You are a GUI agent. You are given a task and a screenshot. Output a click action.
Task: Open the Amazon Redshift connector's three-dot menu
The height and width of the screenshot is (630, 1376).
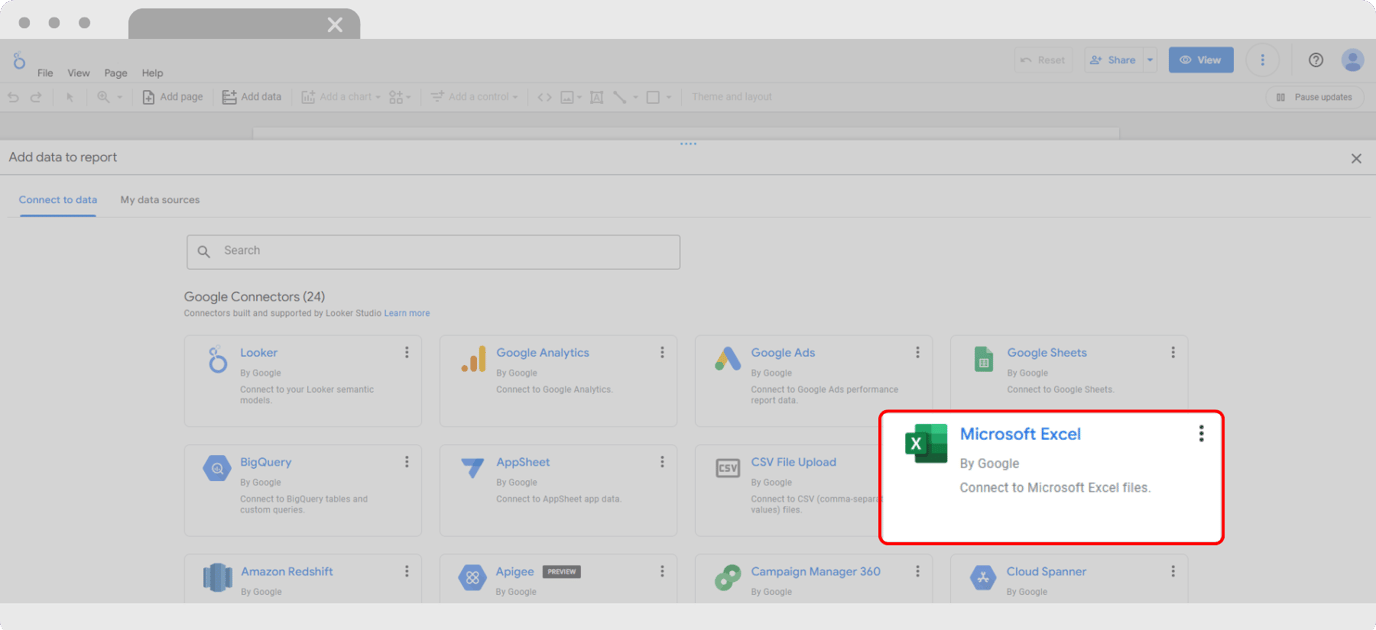(x=407, y=571)
